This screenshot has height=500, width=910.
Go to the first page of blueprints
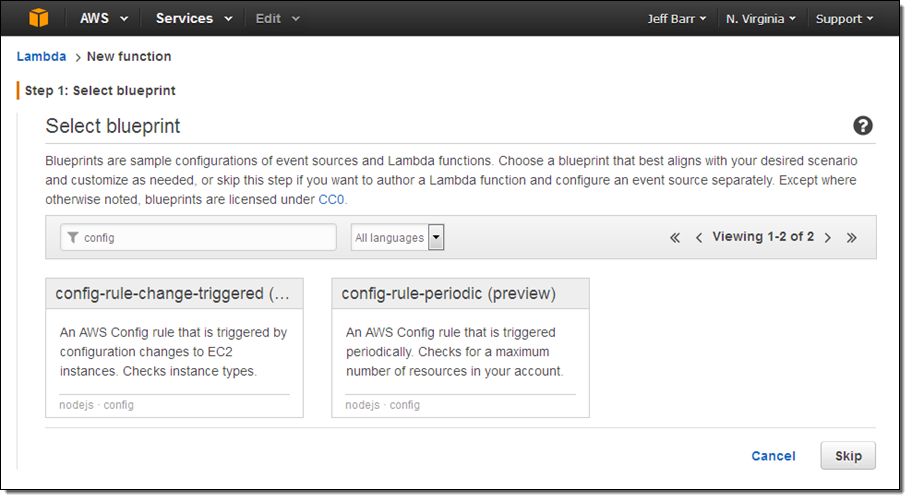click(675, 237)
